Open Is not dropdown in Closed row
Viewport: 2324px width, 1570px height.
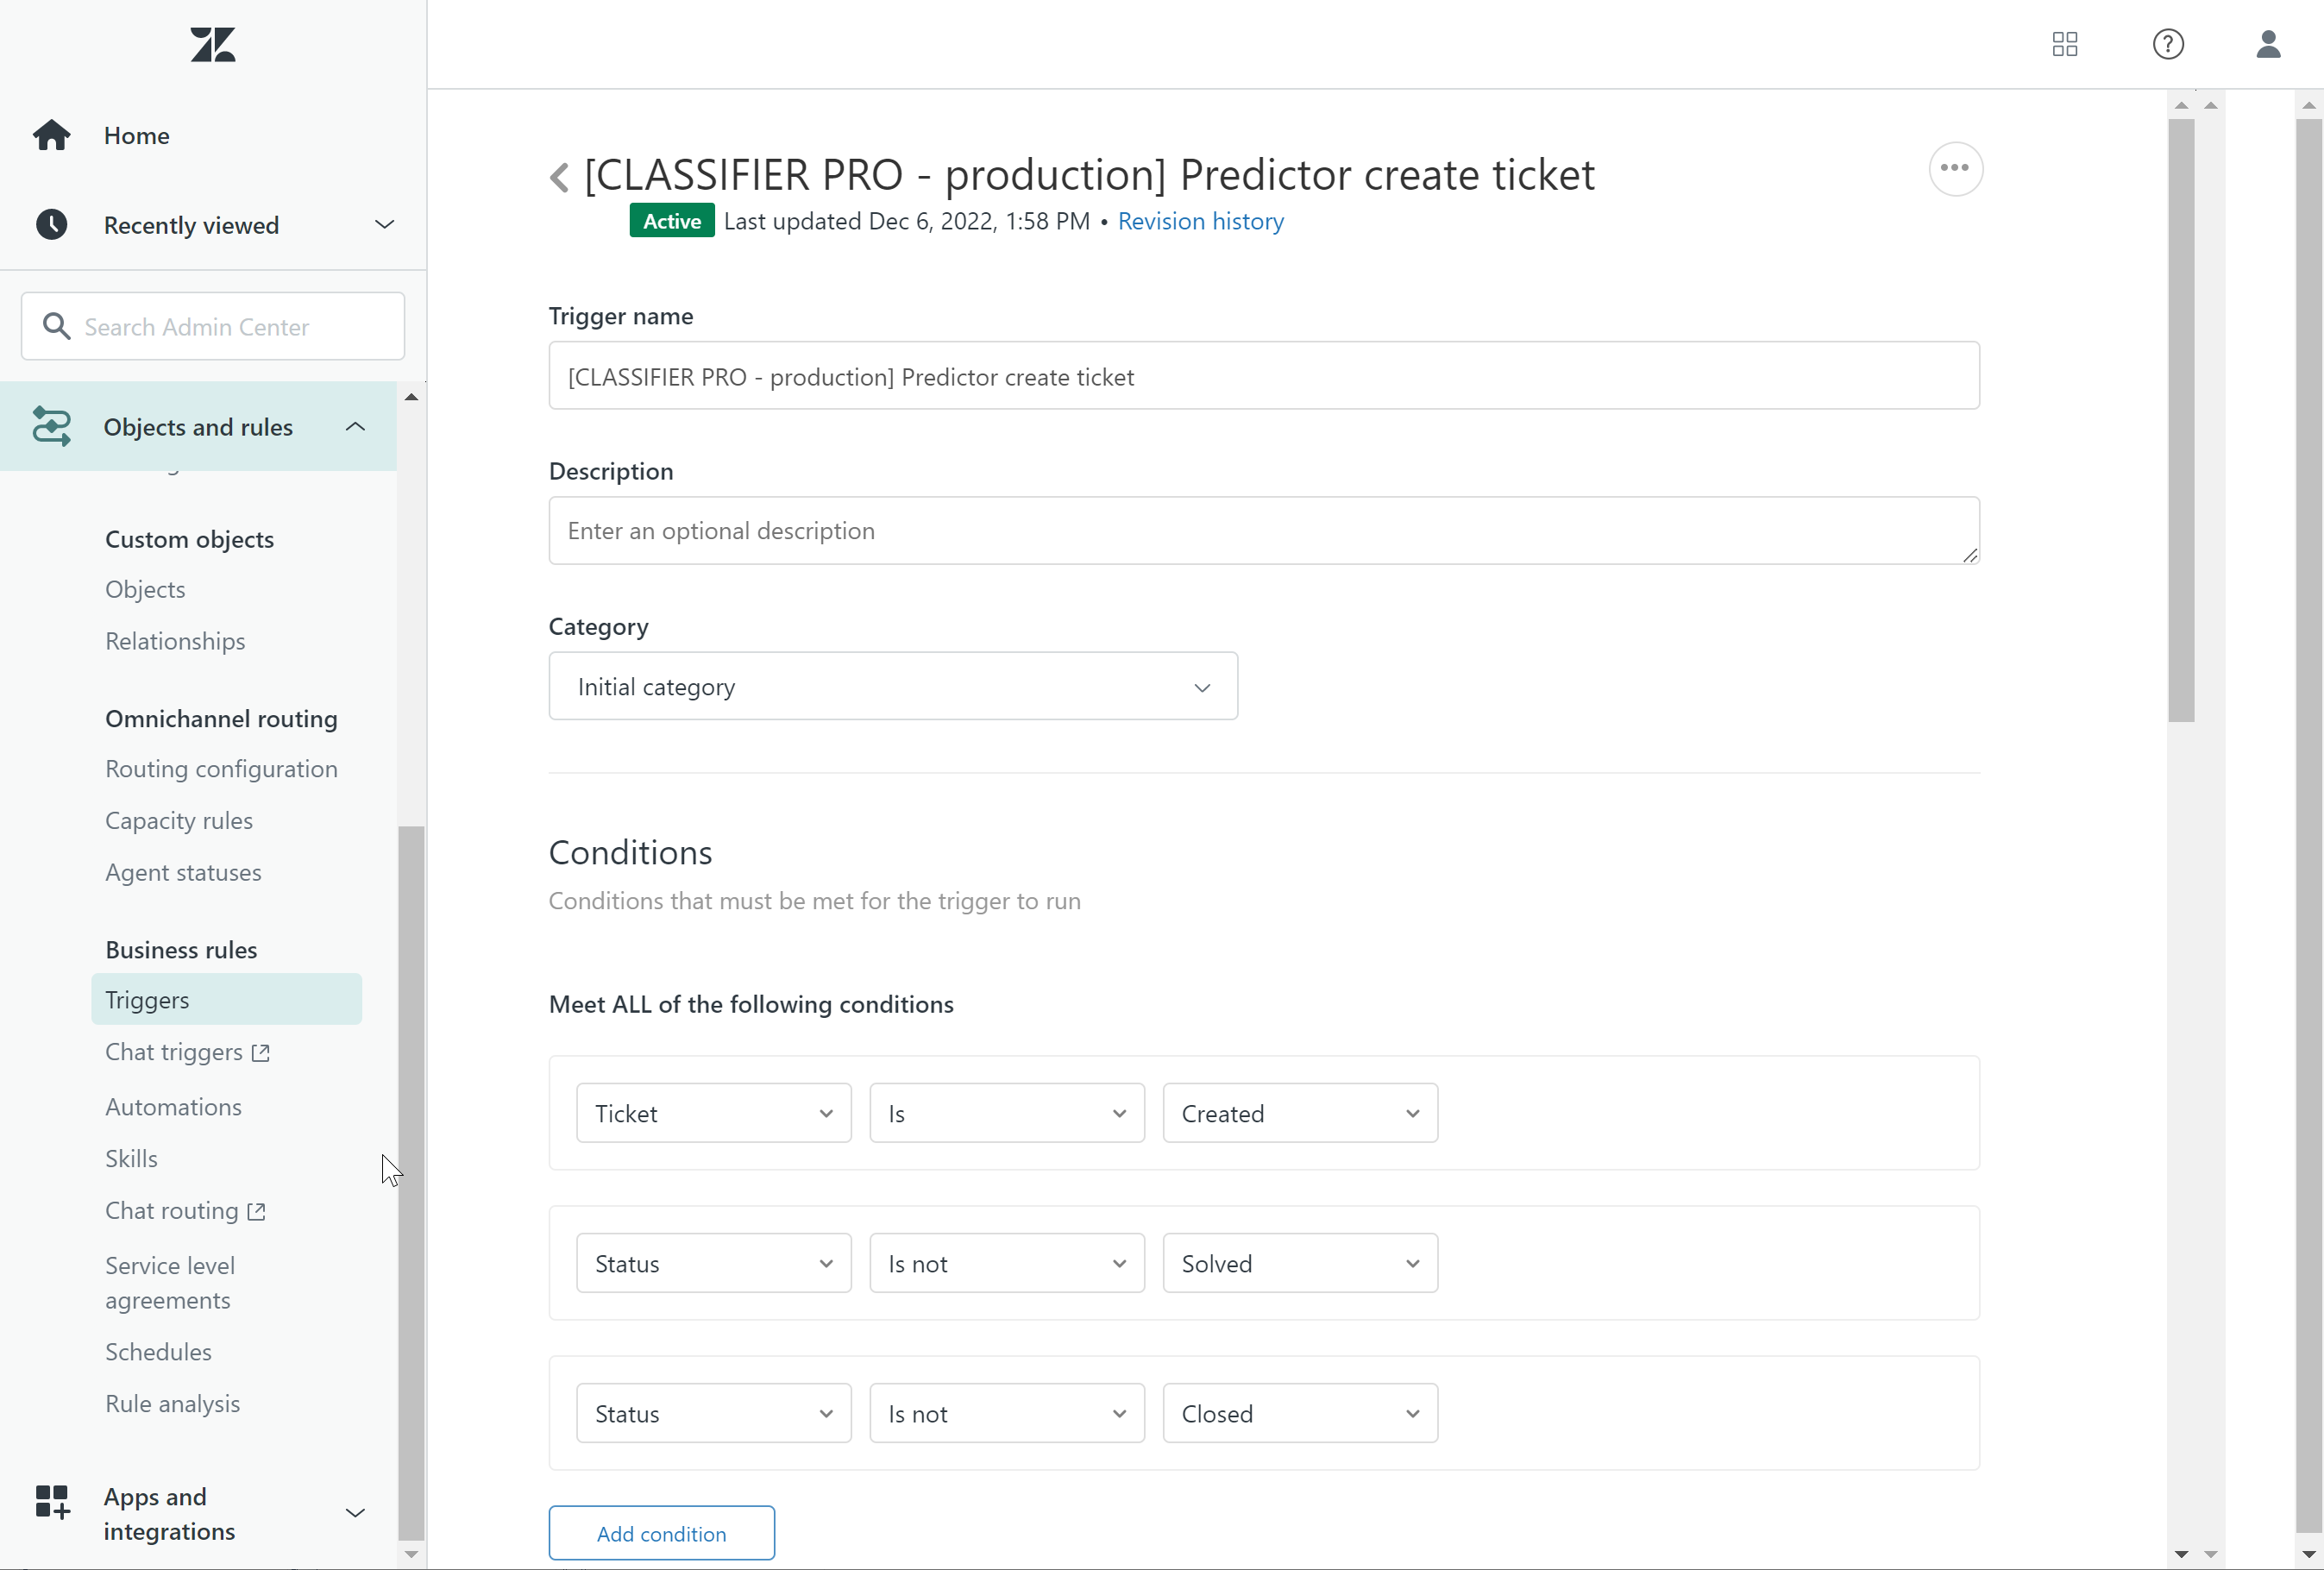point(1006,1413)
